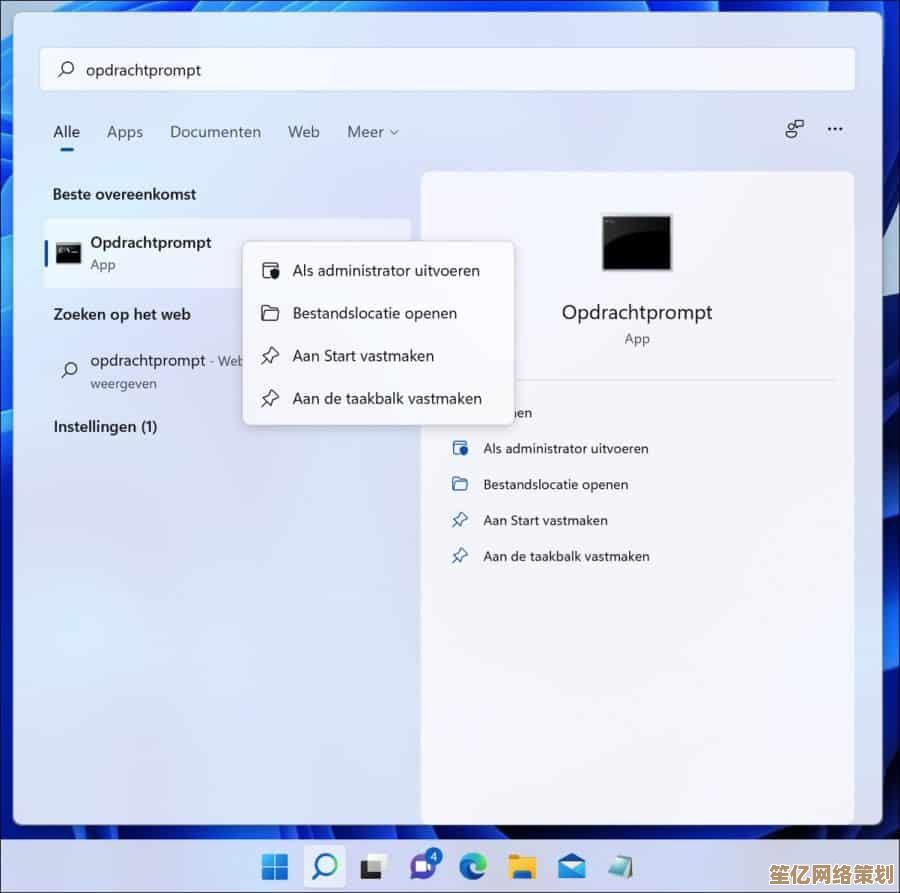Click the Opdrachtprompt title in details pane
The width and height of the screenshot is (900, 893).
click(x=637, y=313)
